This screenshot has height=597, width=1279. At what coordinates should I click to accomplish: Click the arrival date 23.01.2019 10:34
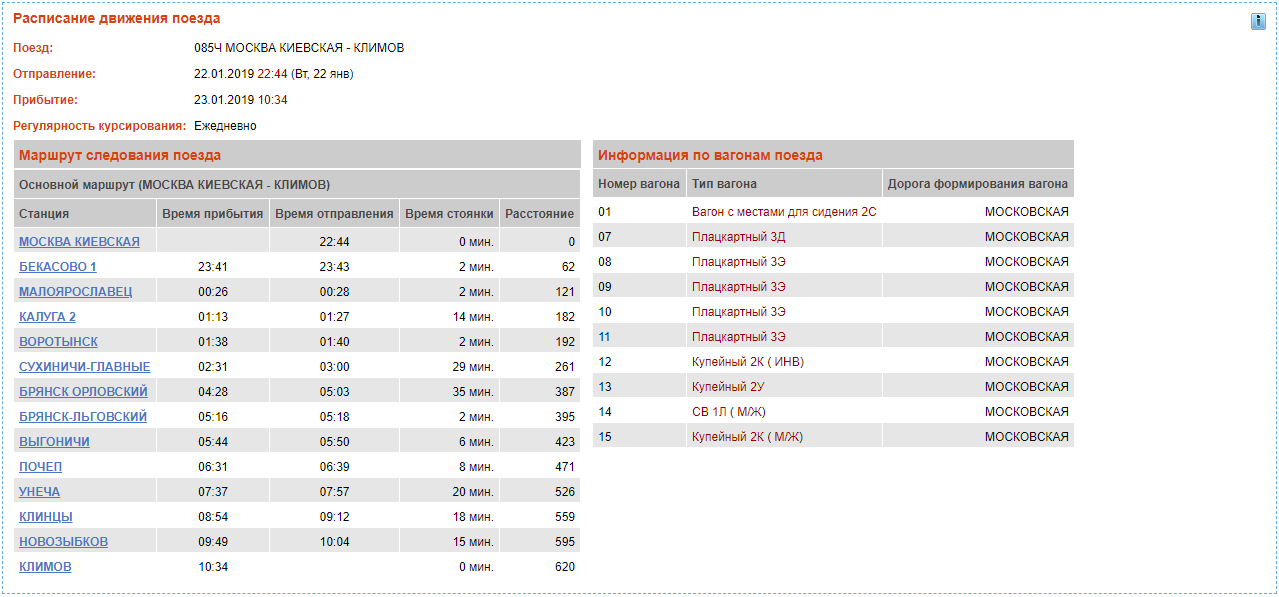tap(241, 100)
